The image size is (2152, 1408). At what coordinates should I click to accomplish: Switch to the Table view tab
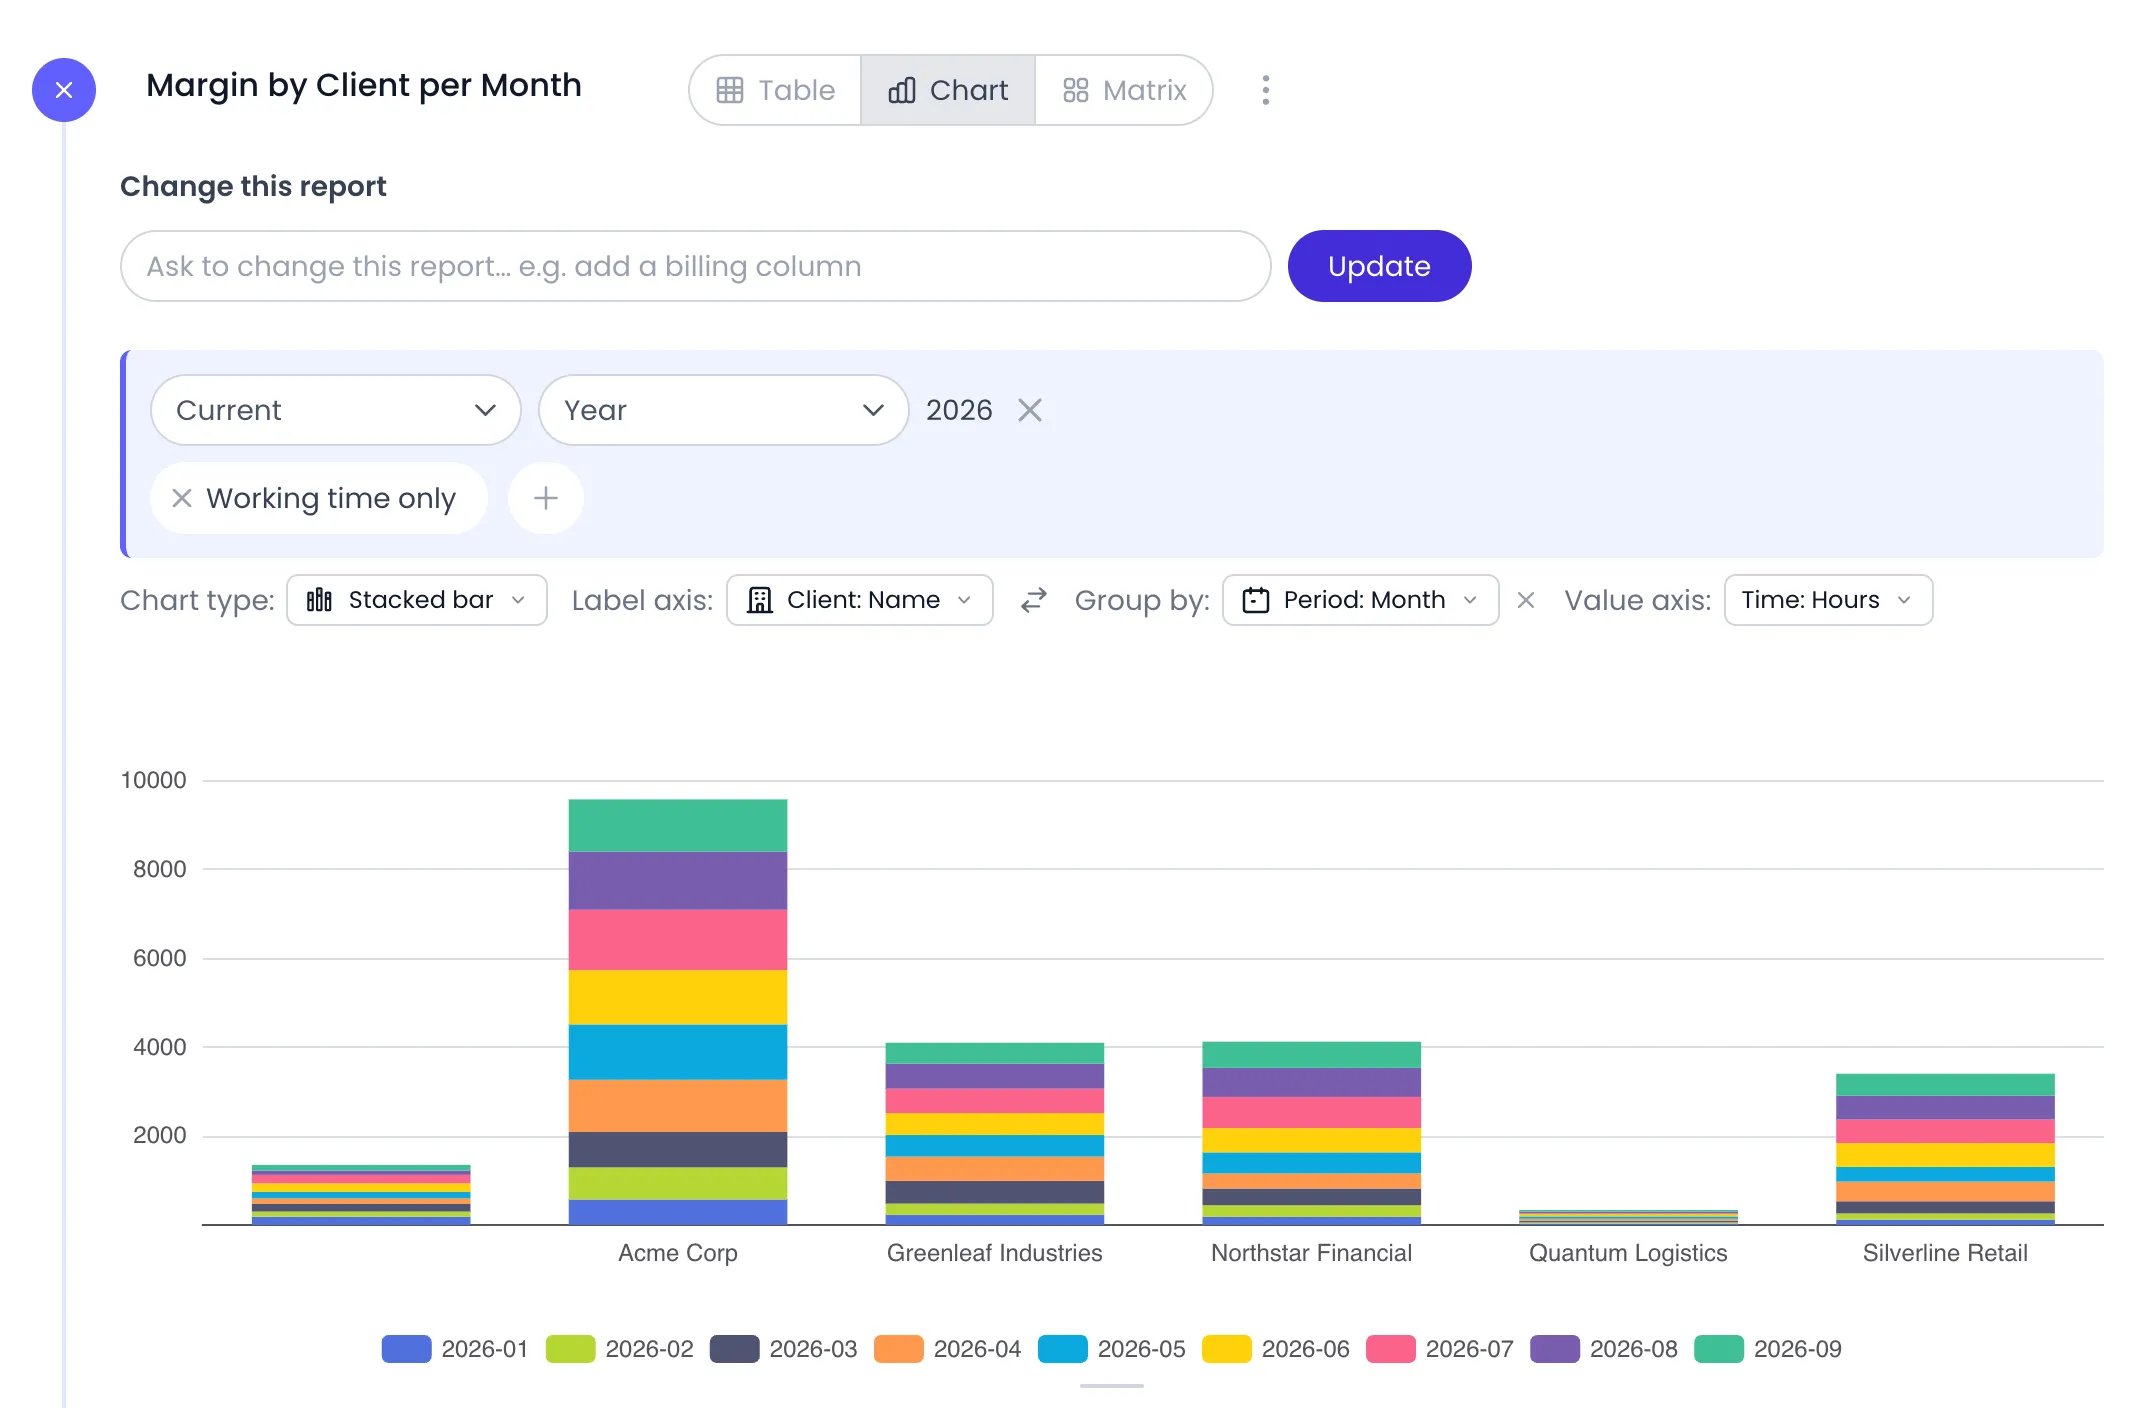pyautogui.click(x=776, y=90)
